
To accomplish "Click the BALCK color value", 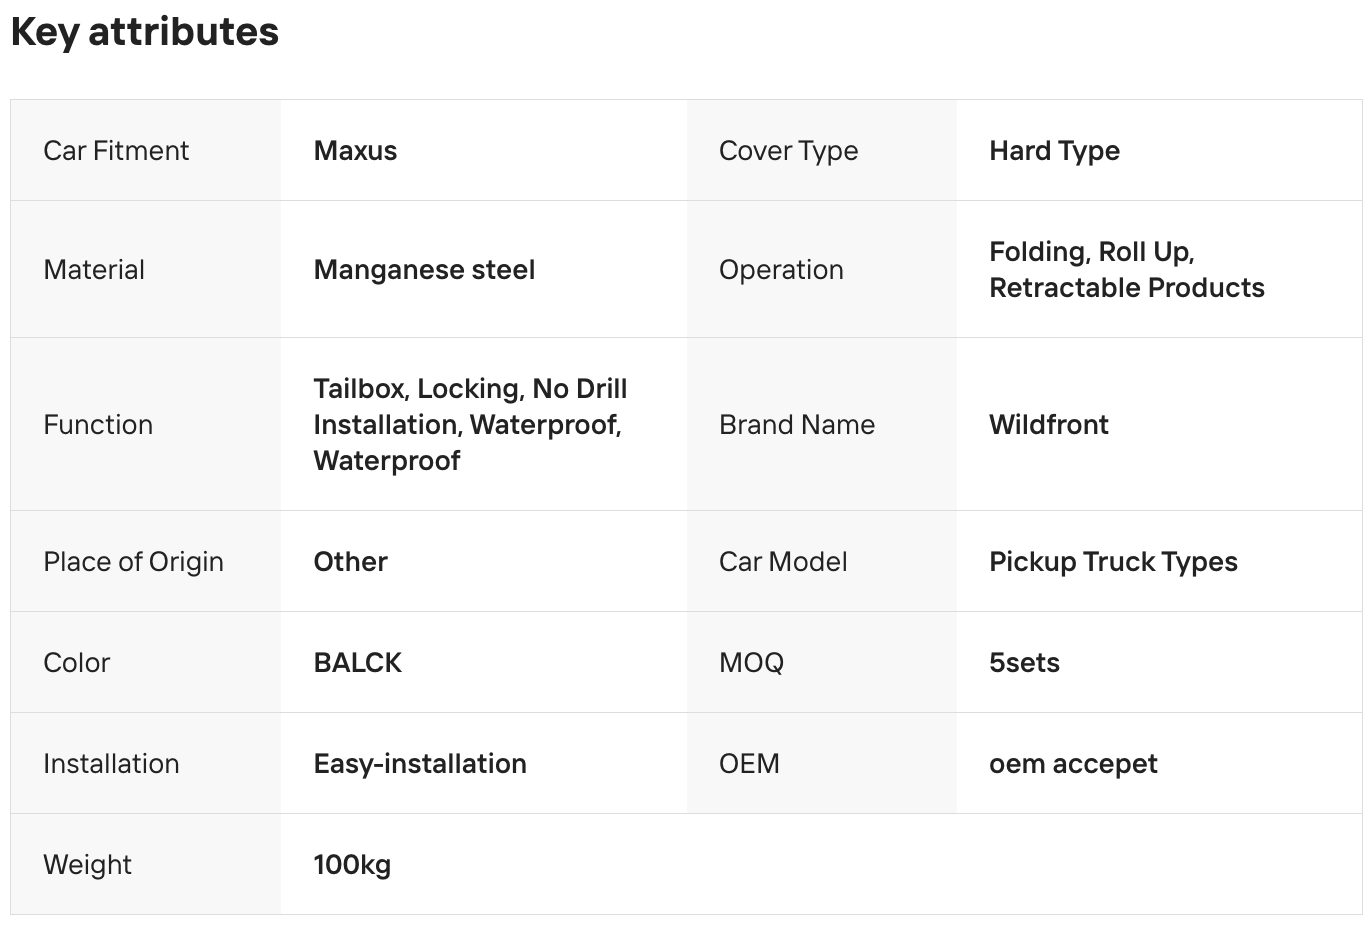I will coord(357,663).
